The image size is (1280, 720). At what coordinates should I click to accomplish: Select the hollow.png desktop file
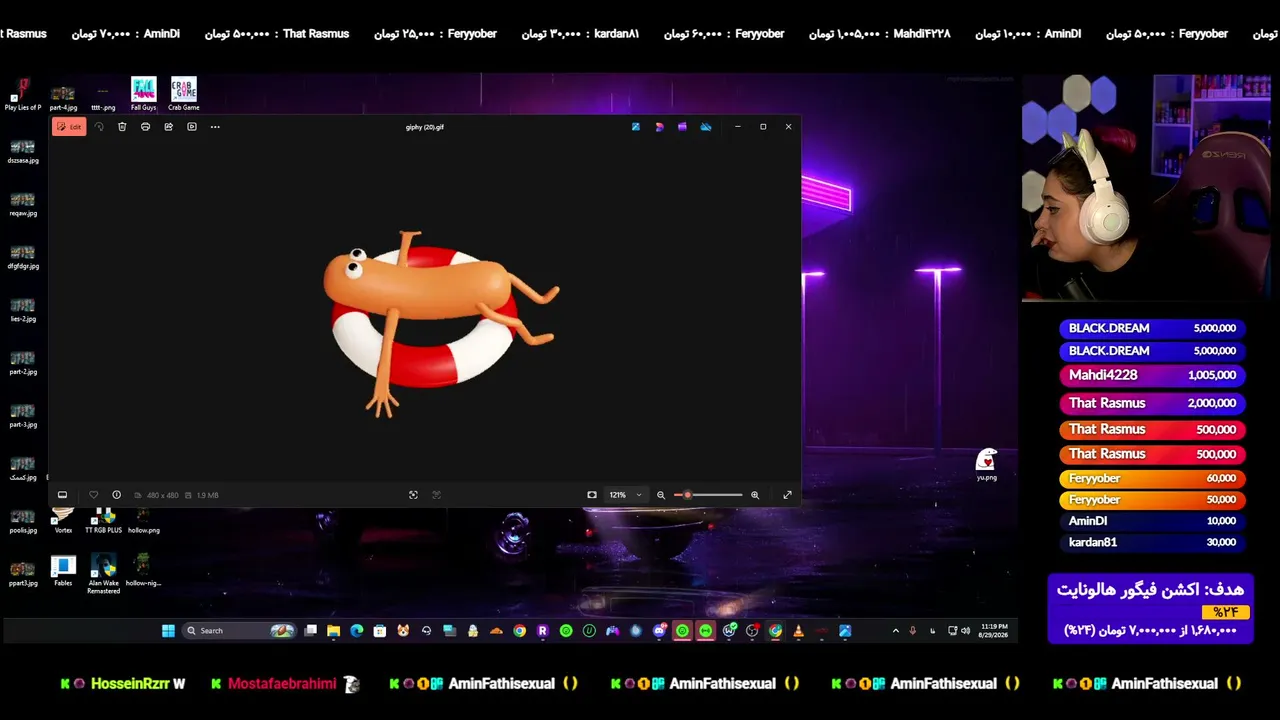coord(143,521)
